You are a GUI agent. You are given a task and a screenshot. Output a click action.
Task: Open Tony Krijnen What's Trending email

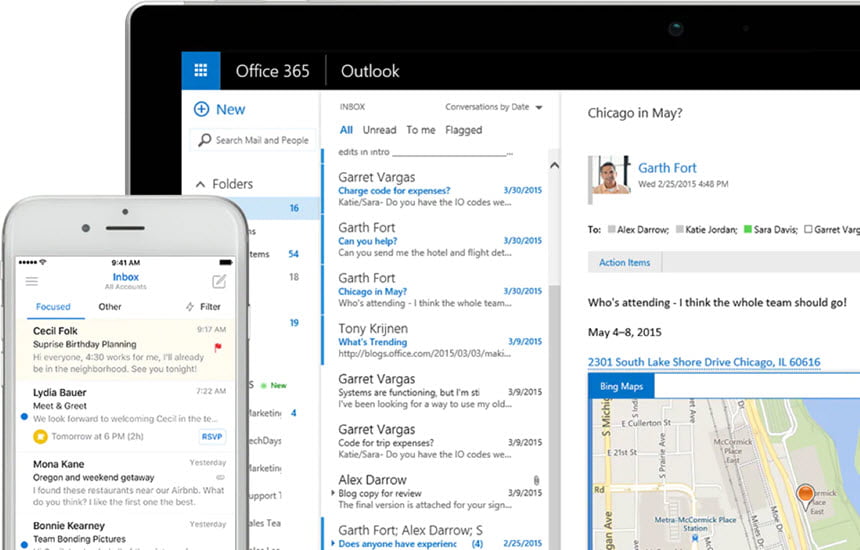(x=437, y=341)
